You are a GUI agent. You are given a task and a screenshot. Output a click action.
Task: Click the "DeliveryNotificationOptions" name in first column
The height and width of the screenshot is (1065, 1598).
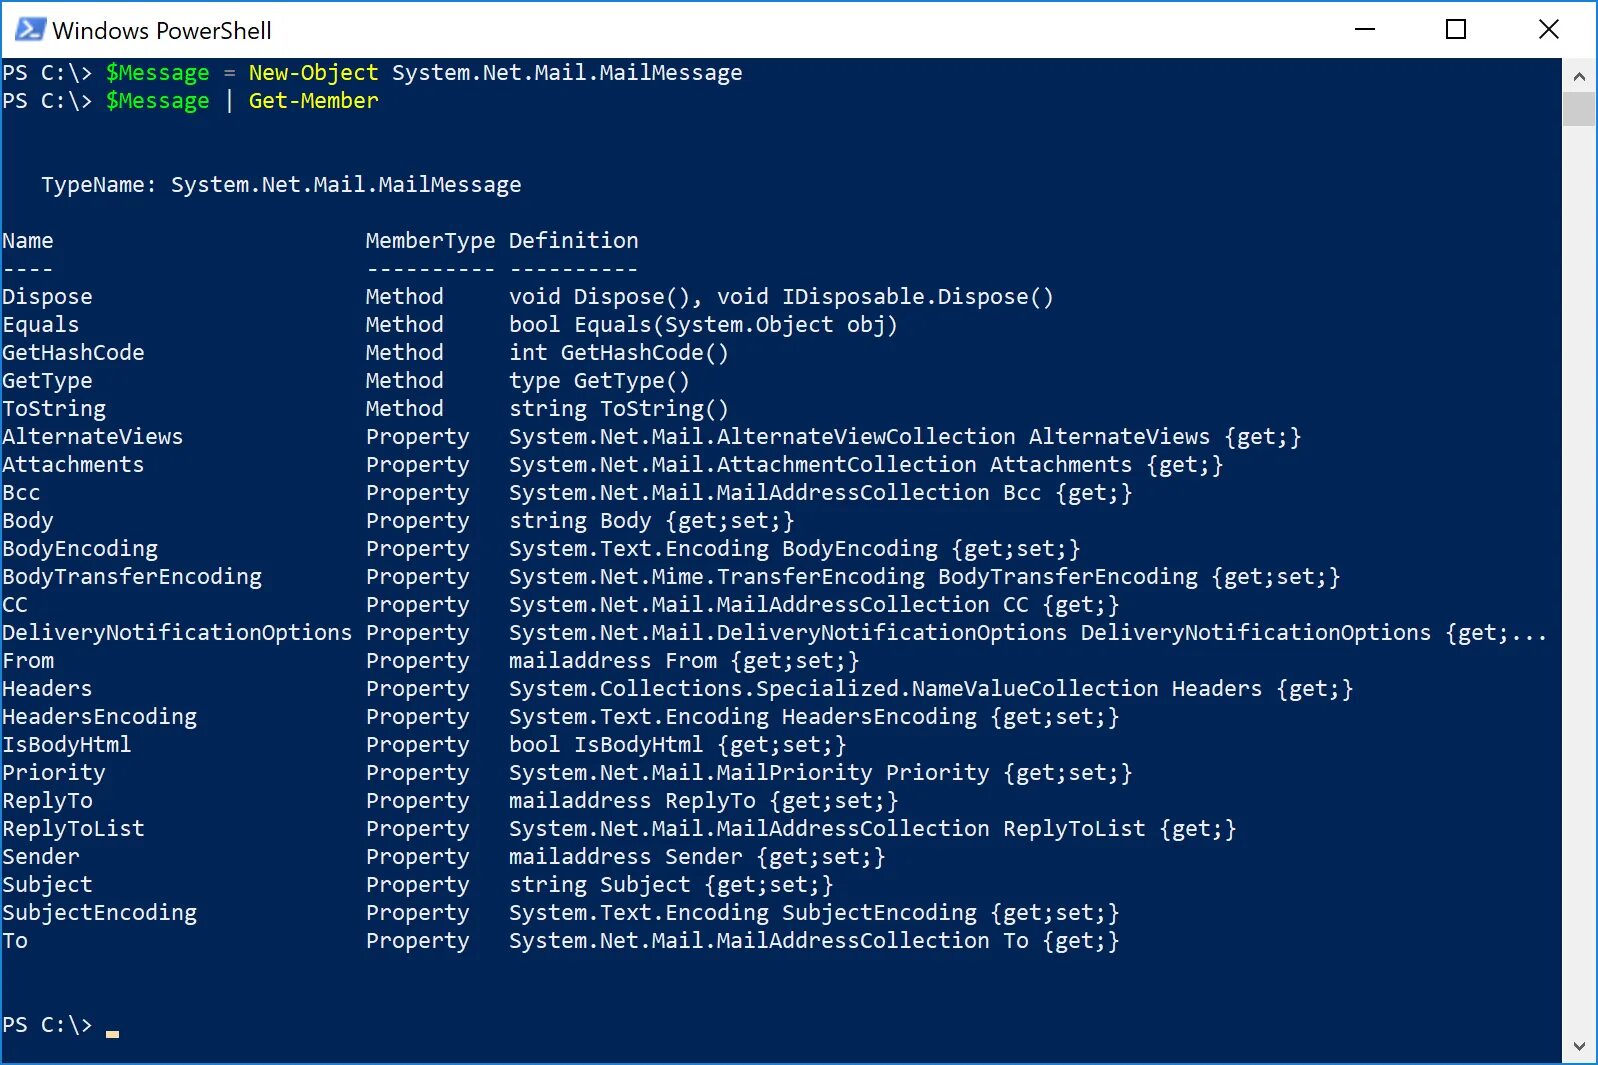(177, 633)
